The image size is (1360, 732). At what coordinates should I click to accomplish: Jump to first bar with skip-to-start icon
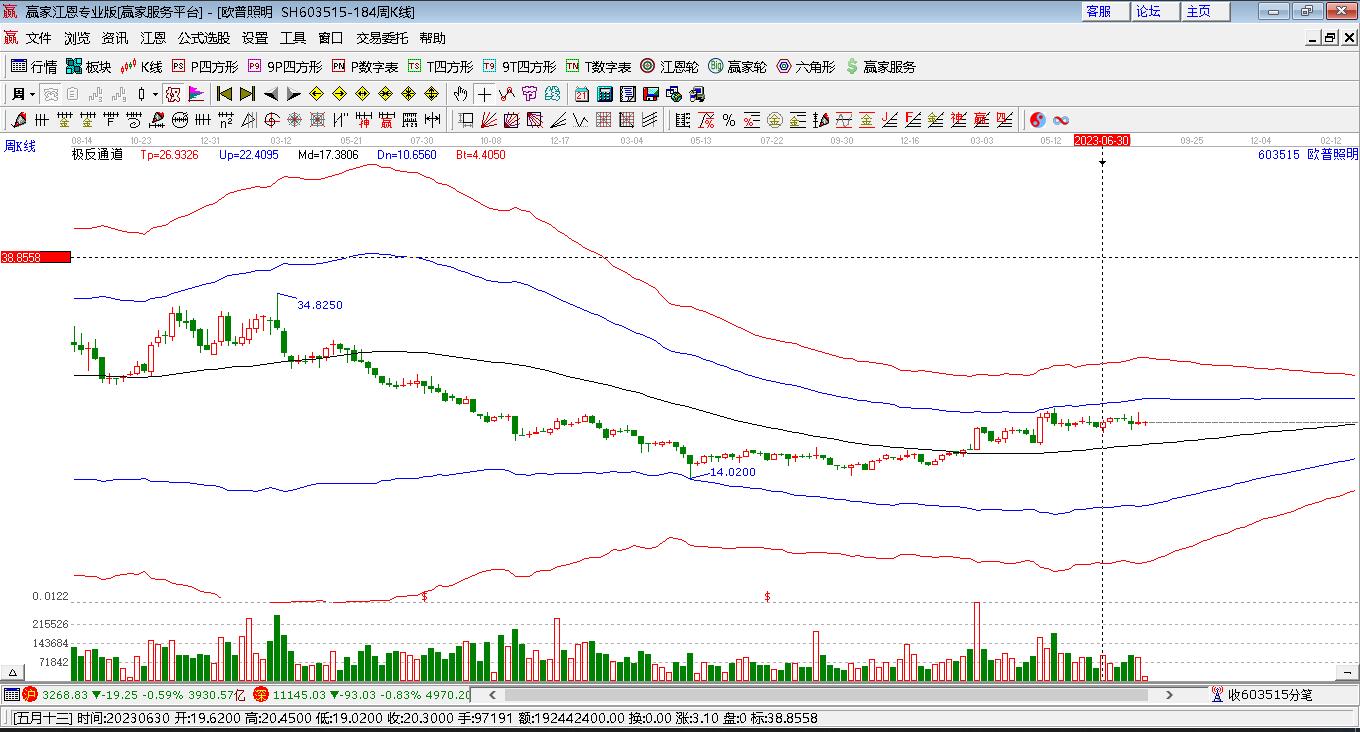[x=224, y=94]
